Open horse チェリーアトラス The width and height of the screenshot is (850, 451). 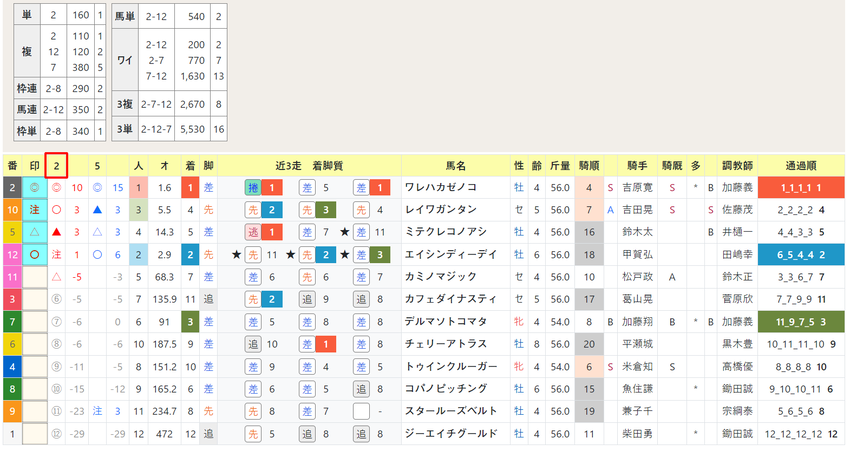(446, 344)
